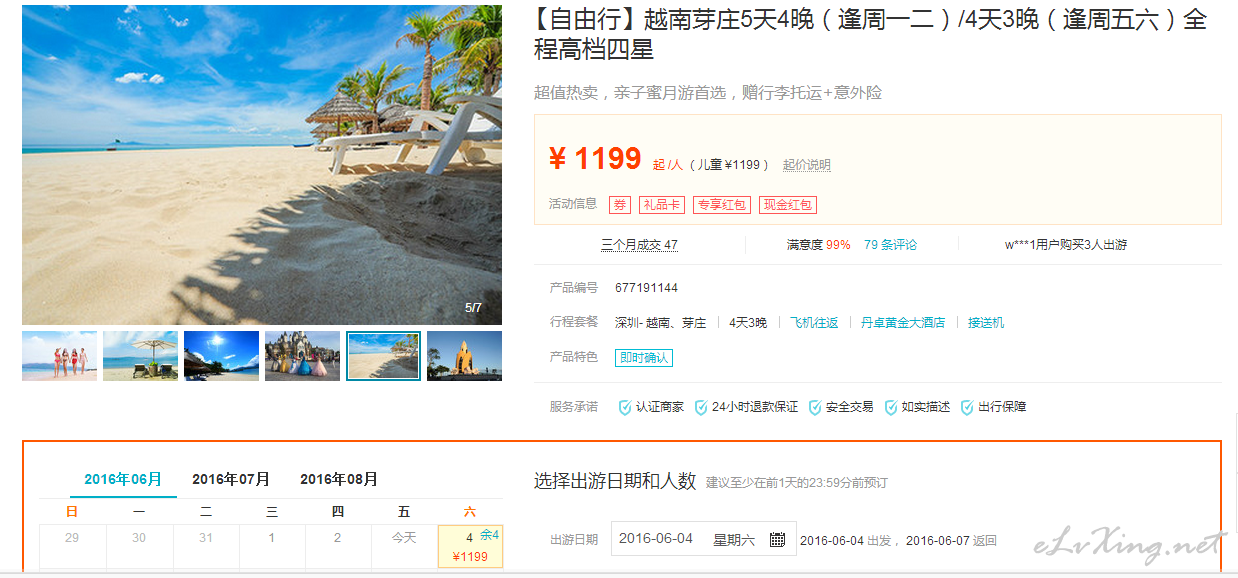Click the 丹卓黄金大酒店 hotel link

click(x=903, y=322)
